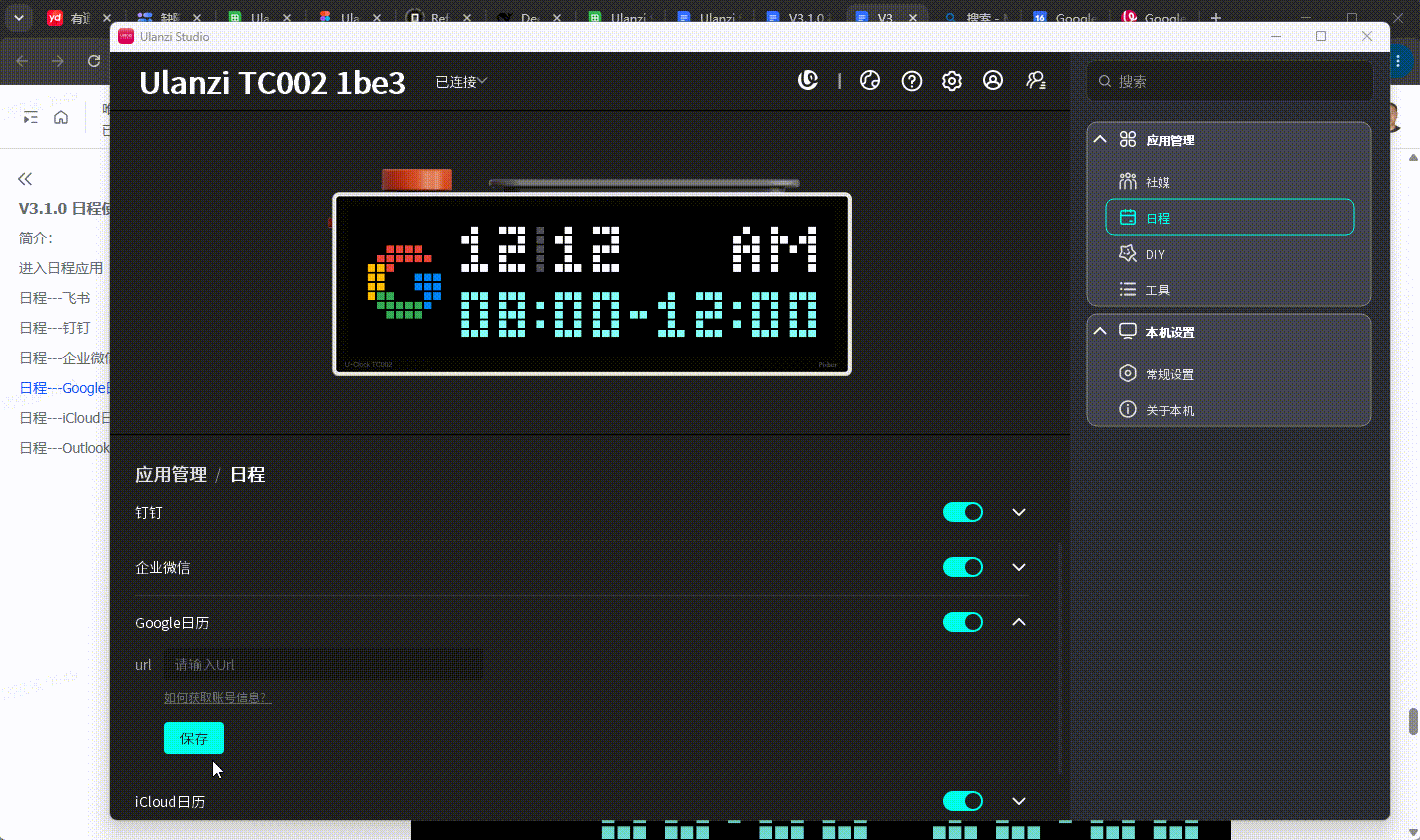Click the 保存 save button
1420x840 pixels.
pyautogui.click(x=194, y=738)
